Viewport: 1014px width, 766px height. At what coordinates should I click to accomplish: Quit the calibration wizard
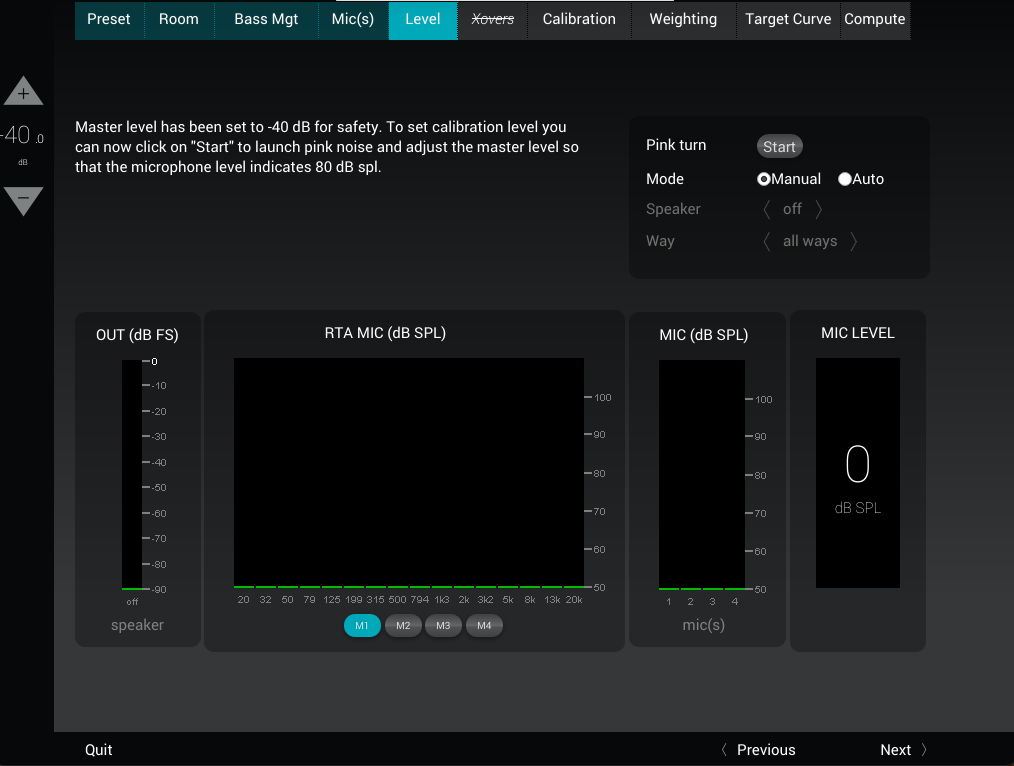click(x=99, y=750)
